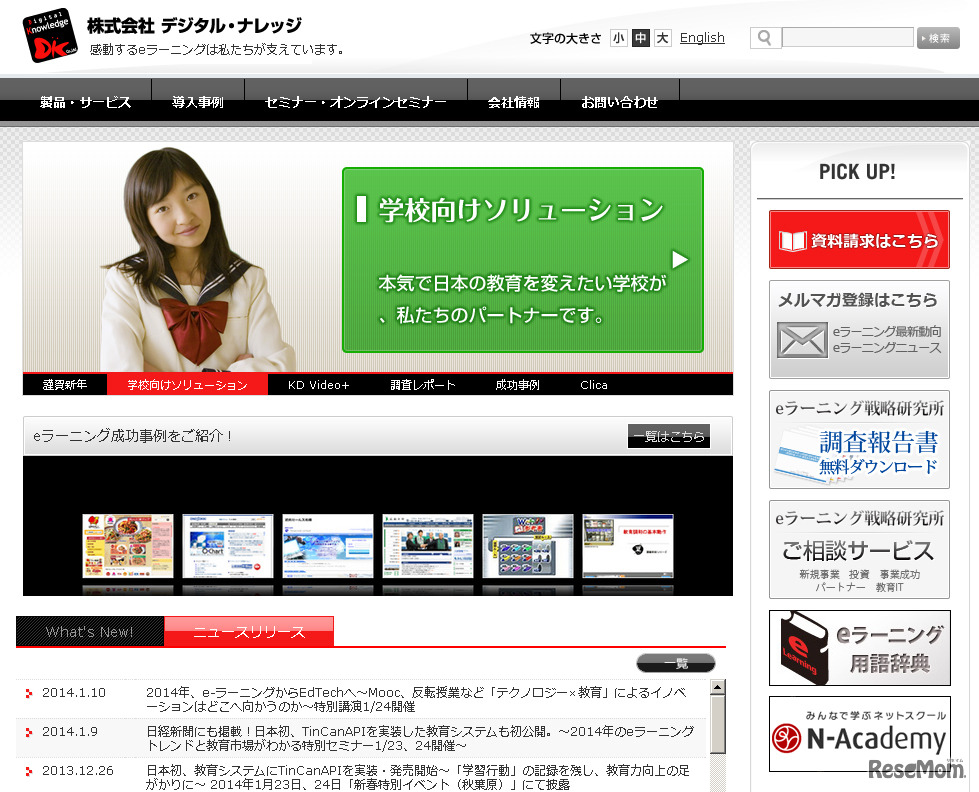979x792 pixels.
Task: Switch text size to 小
Action: [x=618, y=37]
